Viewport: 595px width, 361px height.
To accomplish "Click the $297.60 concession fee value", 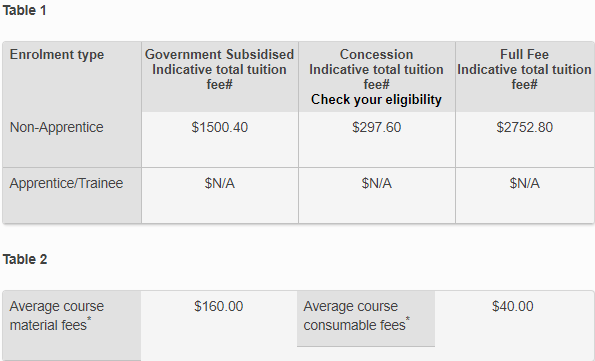I will coord(376,128).
